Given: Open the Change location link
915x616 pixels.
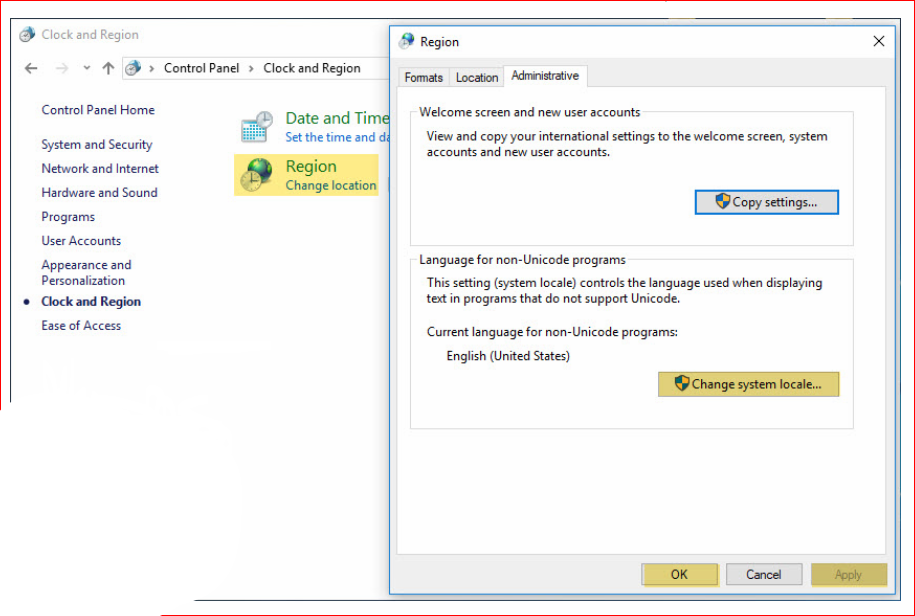Looking at the screenshot, I should coord(331,186).
